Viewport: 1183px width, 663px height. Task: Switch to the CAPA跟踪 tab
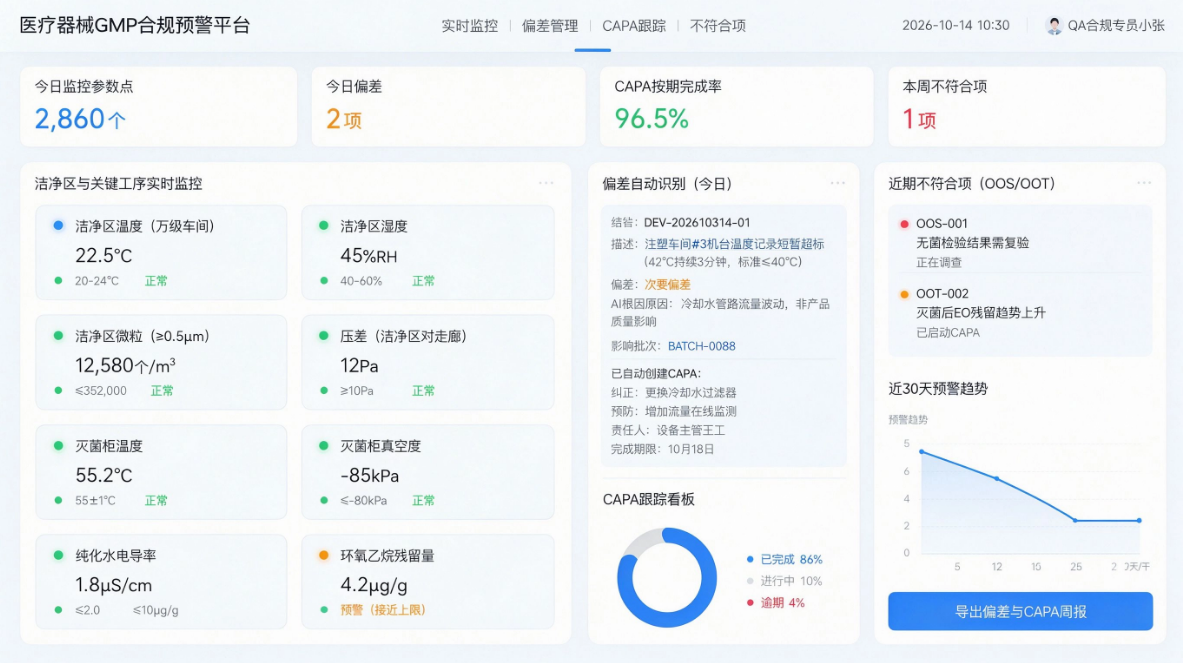(x=634, y=26)
